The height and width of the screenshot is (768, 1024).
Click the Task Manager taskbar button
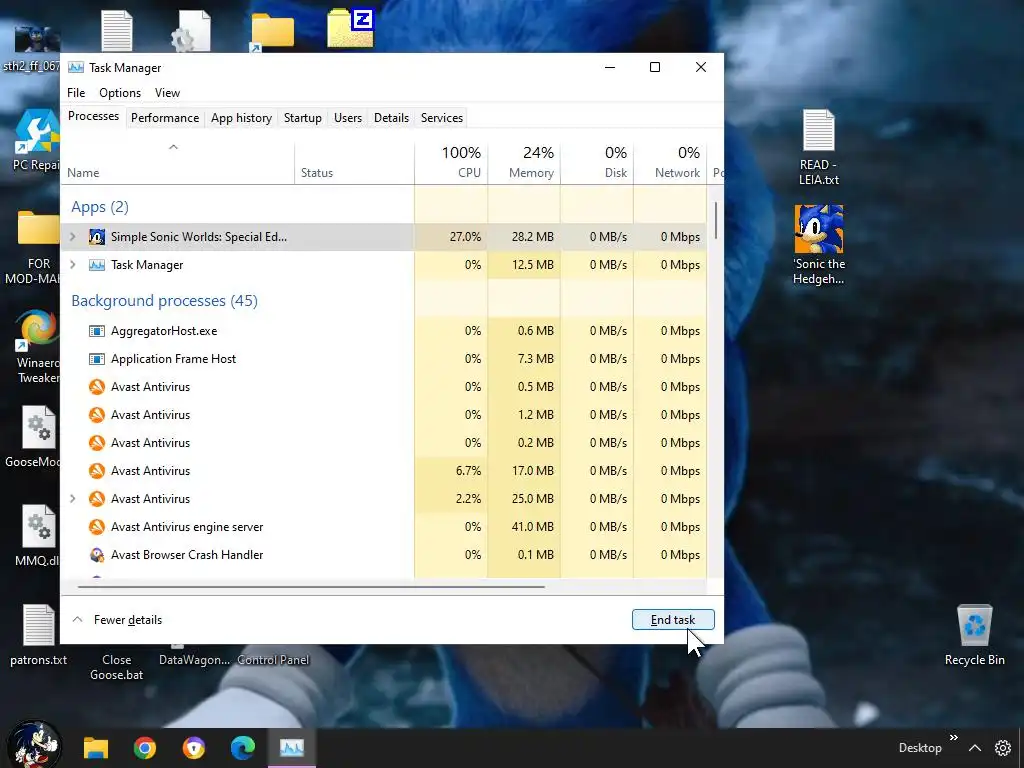click(292, 748)
